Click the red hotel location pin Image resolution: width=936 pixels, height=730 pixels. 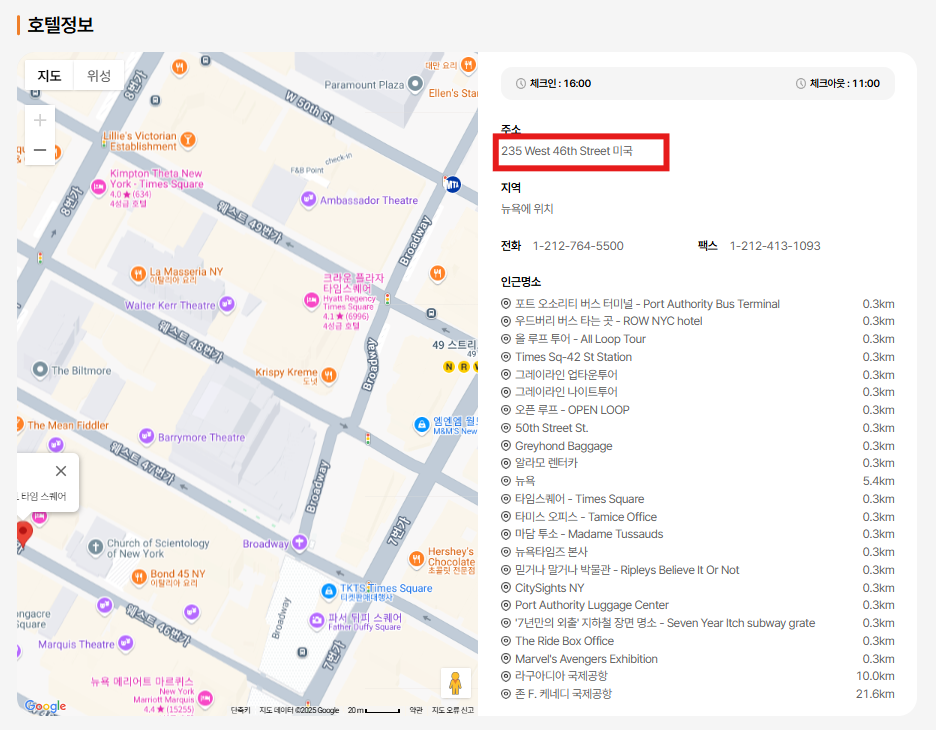tap(23, 534)
